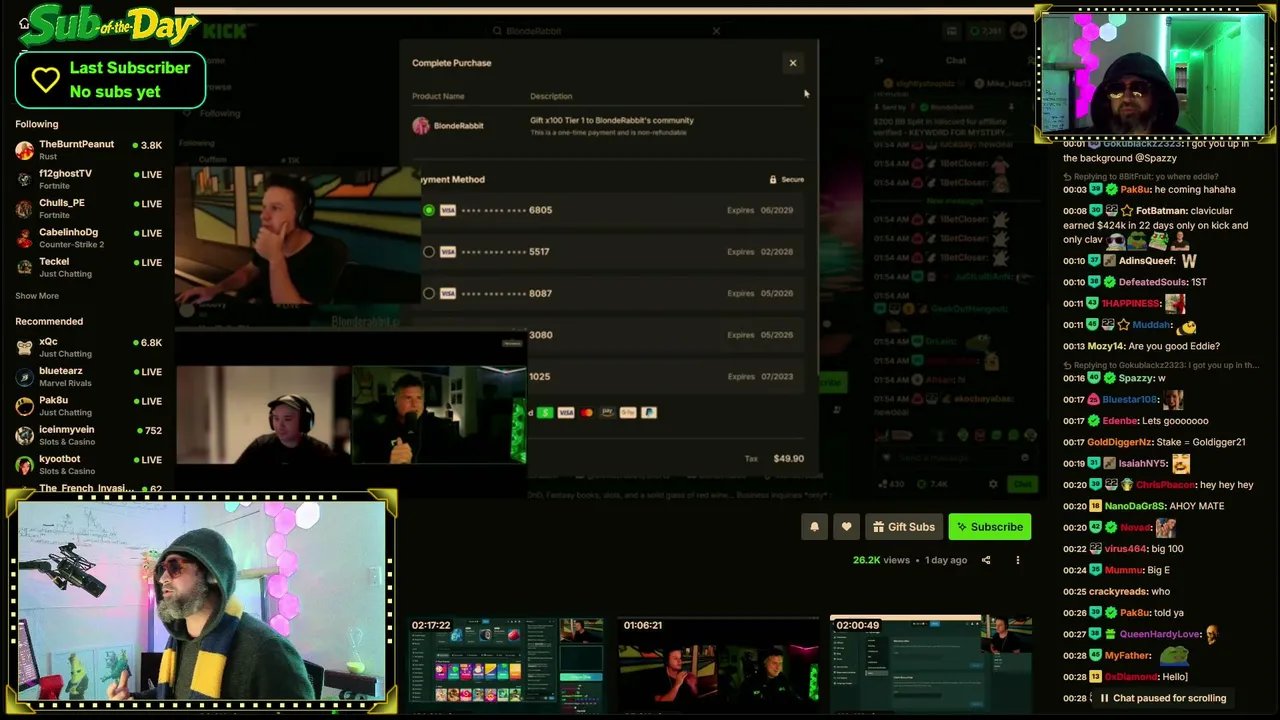The image size is (1280, 720).
Task: Open CabelinhoDg's Counter-Strike 2 stream
Action: click(88, 238)
